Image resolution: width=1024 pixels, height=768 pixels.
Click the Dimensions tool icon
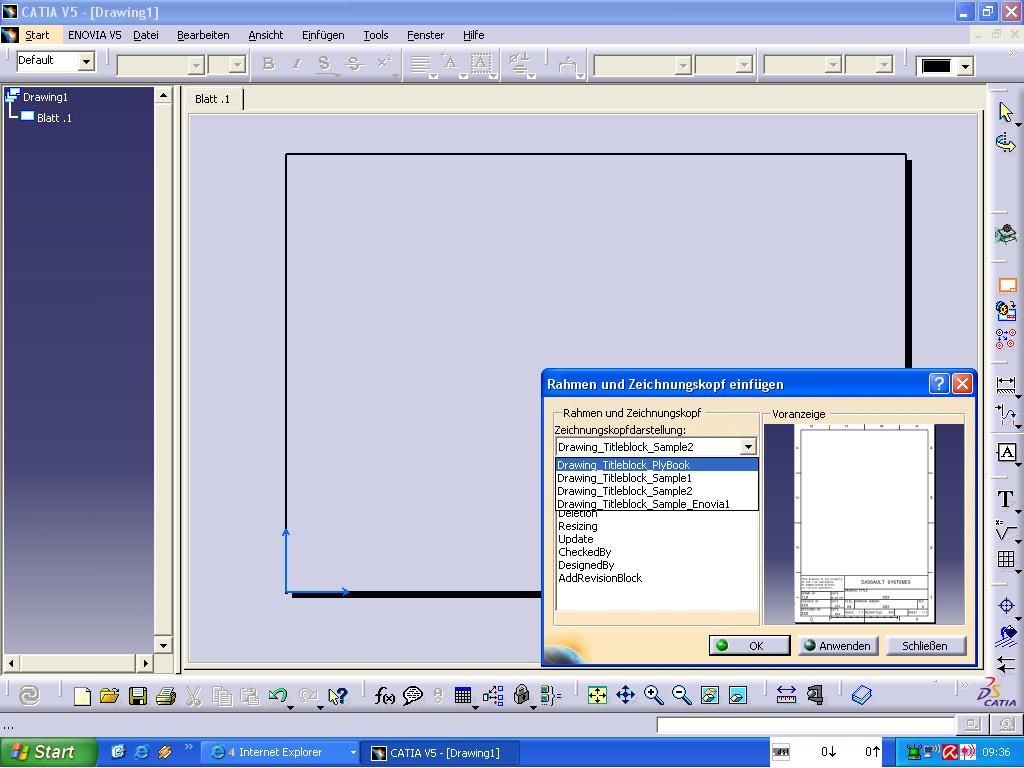pyautogui.click(x=1006, y=385)
